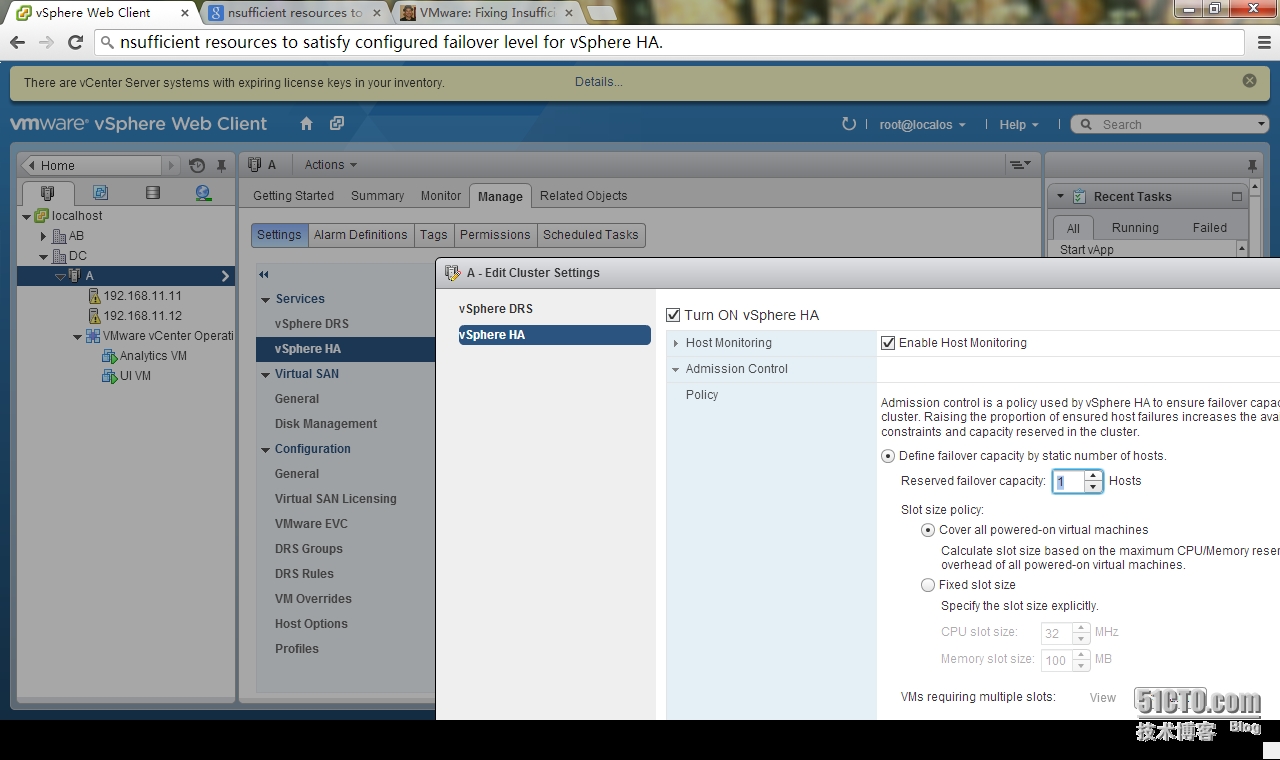Collapse the Virtual SAN settings group

click(x=266, y=374)
